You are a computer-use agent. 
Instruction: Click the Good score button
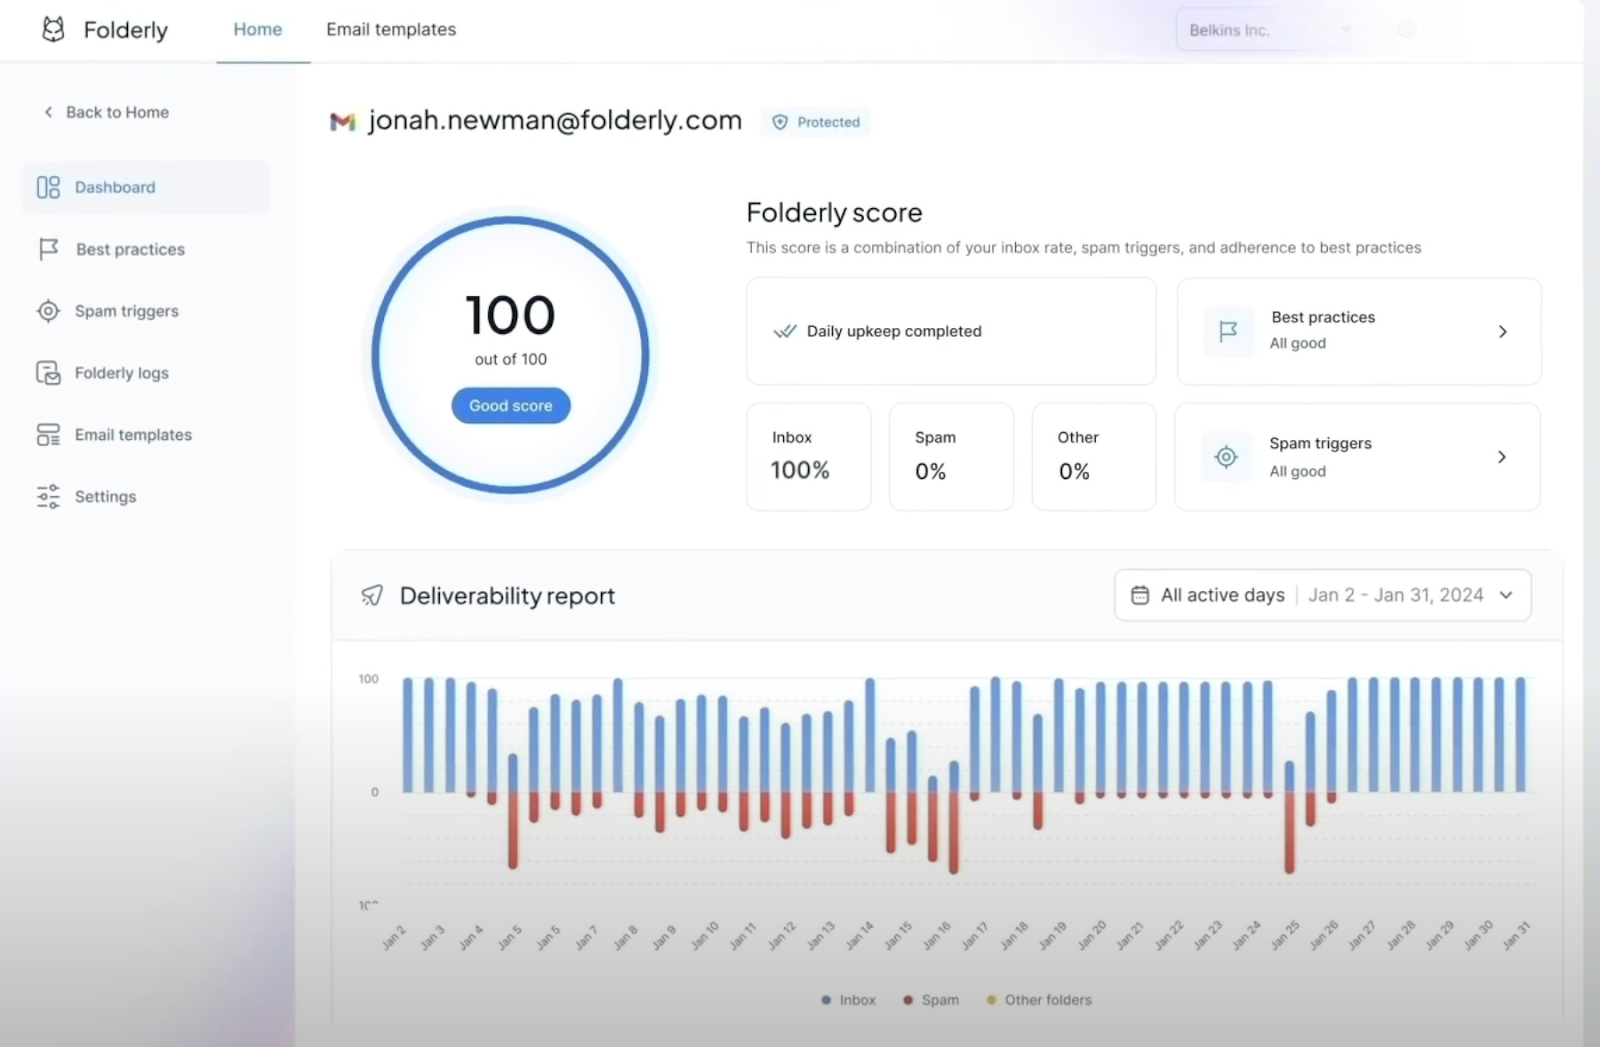[511, 405]
